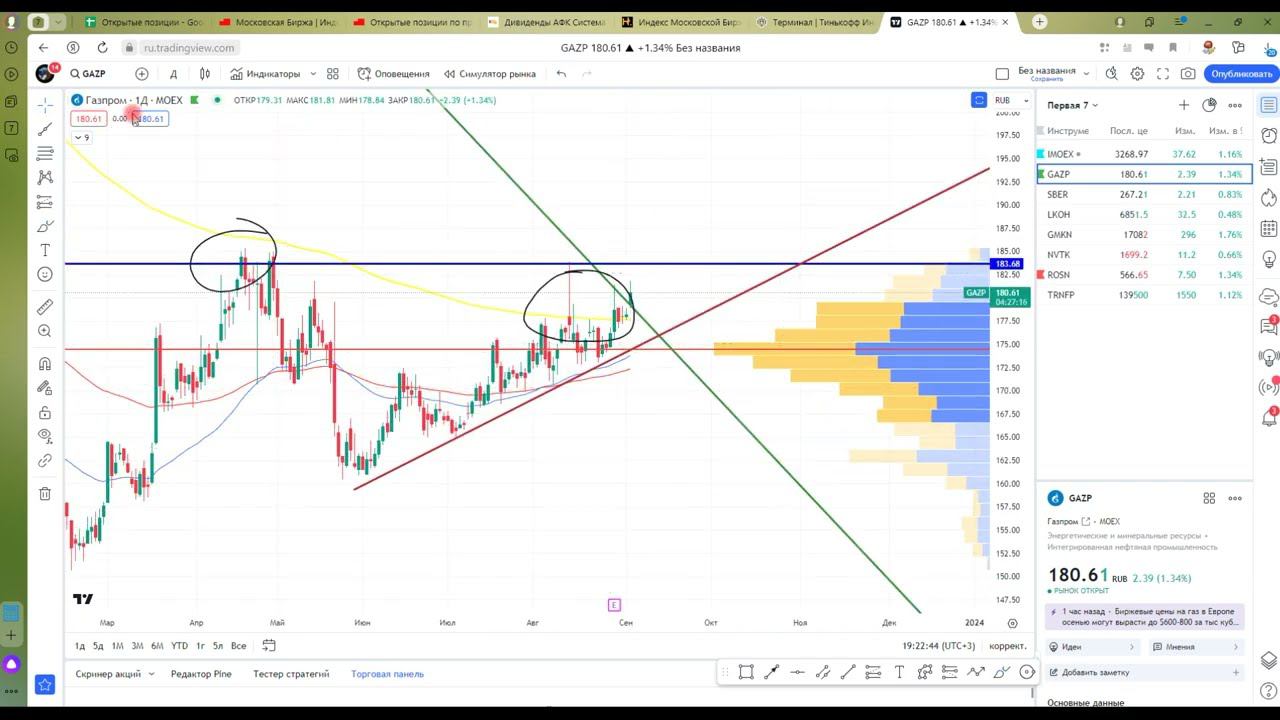
Task: Select the 1д time range
Action: pyautogui.click(x=80, y=646)
